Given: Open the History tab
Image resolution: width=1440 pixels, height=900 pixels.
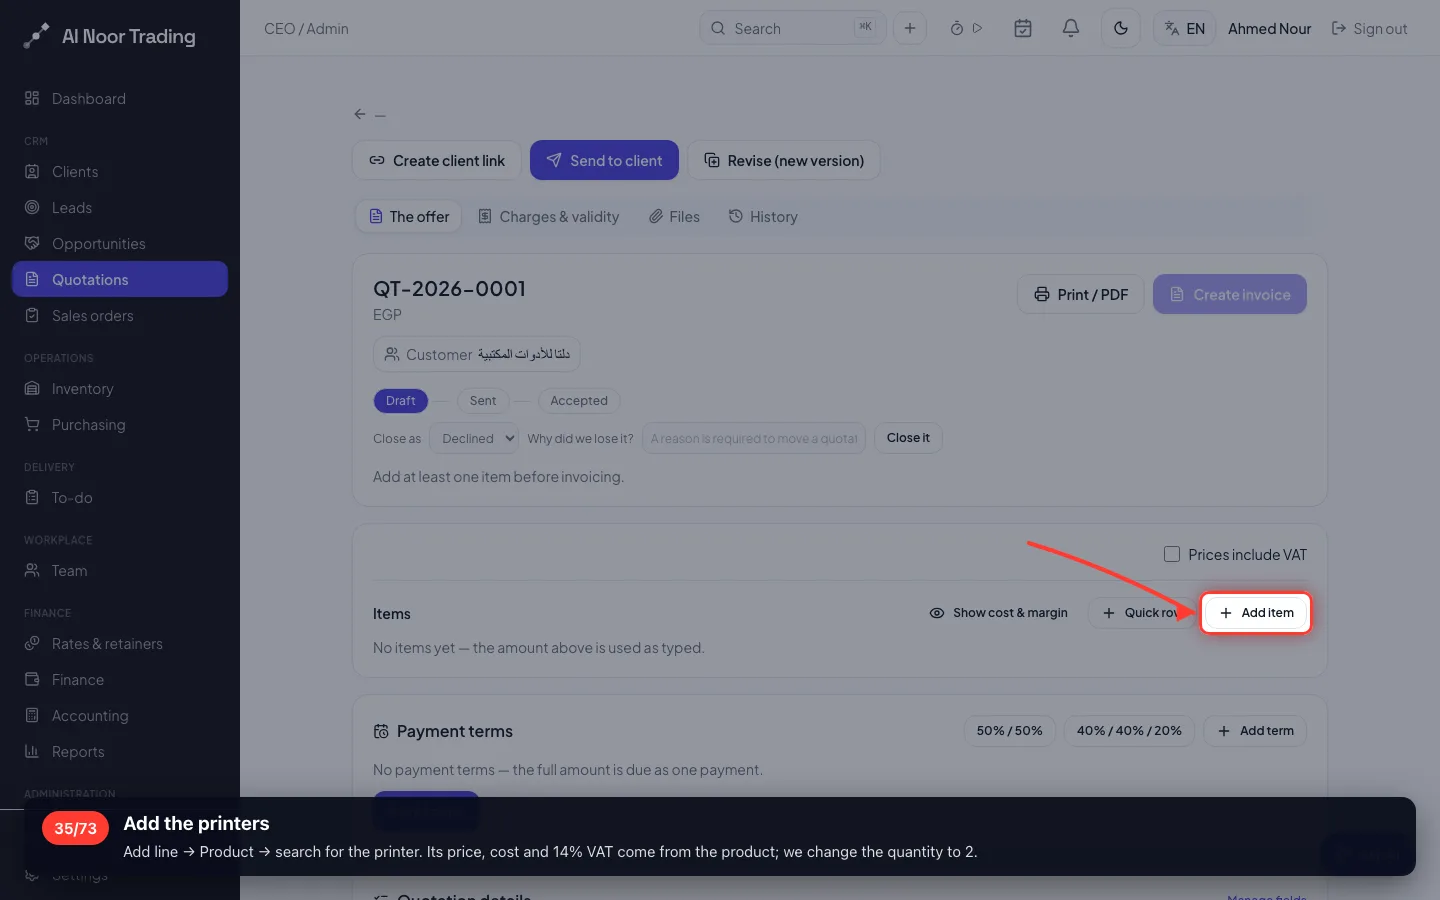Looking at the screenshot, I should [x=763, y=216].
